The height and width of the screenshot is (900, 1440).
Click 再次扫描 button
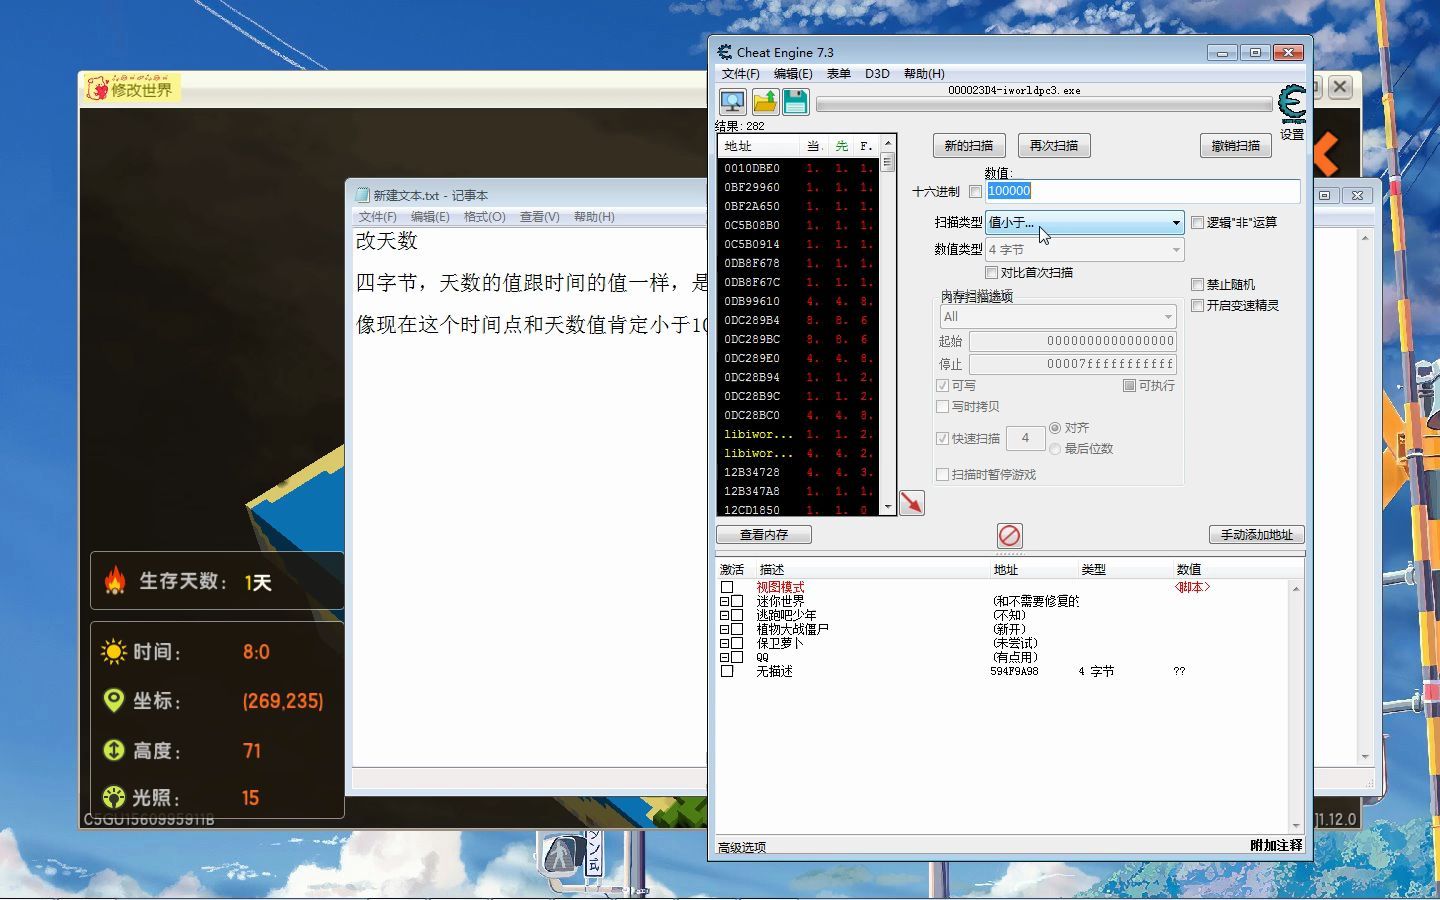click(x=1054, y=145)
